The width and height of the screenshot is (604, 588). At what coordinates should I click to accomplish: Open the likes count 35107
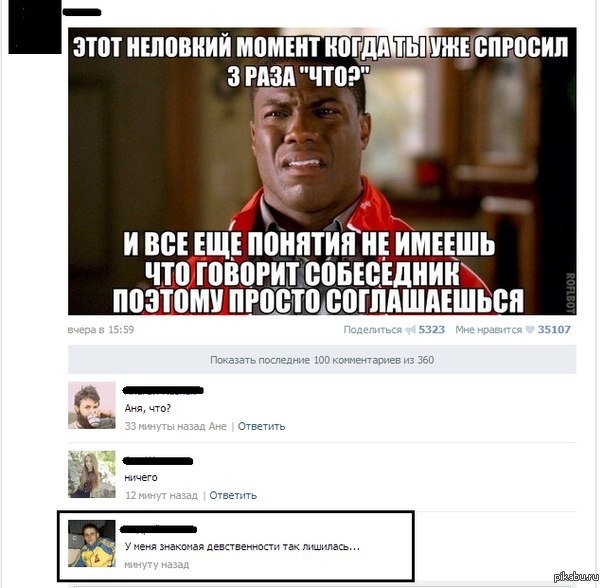pyautogui.click(x=554, y=330)
